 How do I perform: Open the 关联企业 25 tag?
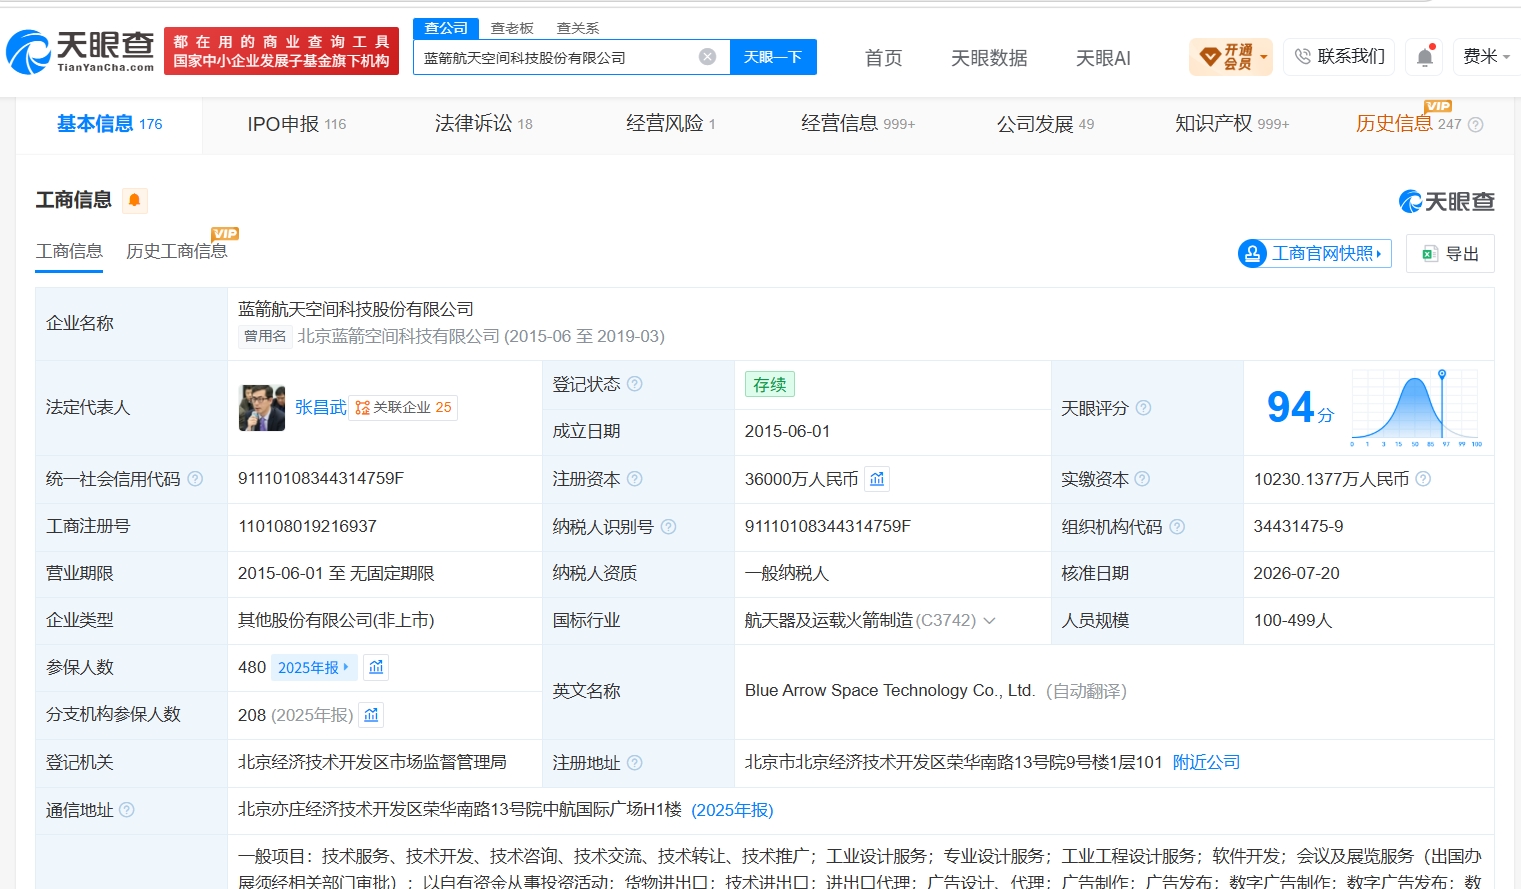[403, 408]
